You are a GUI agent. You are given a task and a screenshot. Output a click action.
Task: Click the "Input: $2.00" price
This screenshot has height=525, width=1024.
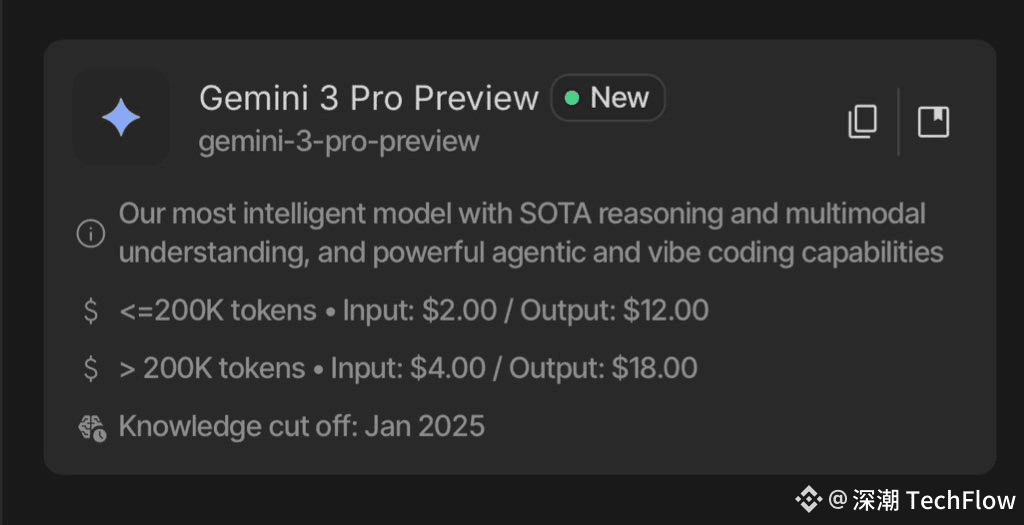(419, 311)
